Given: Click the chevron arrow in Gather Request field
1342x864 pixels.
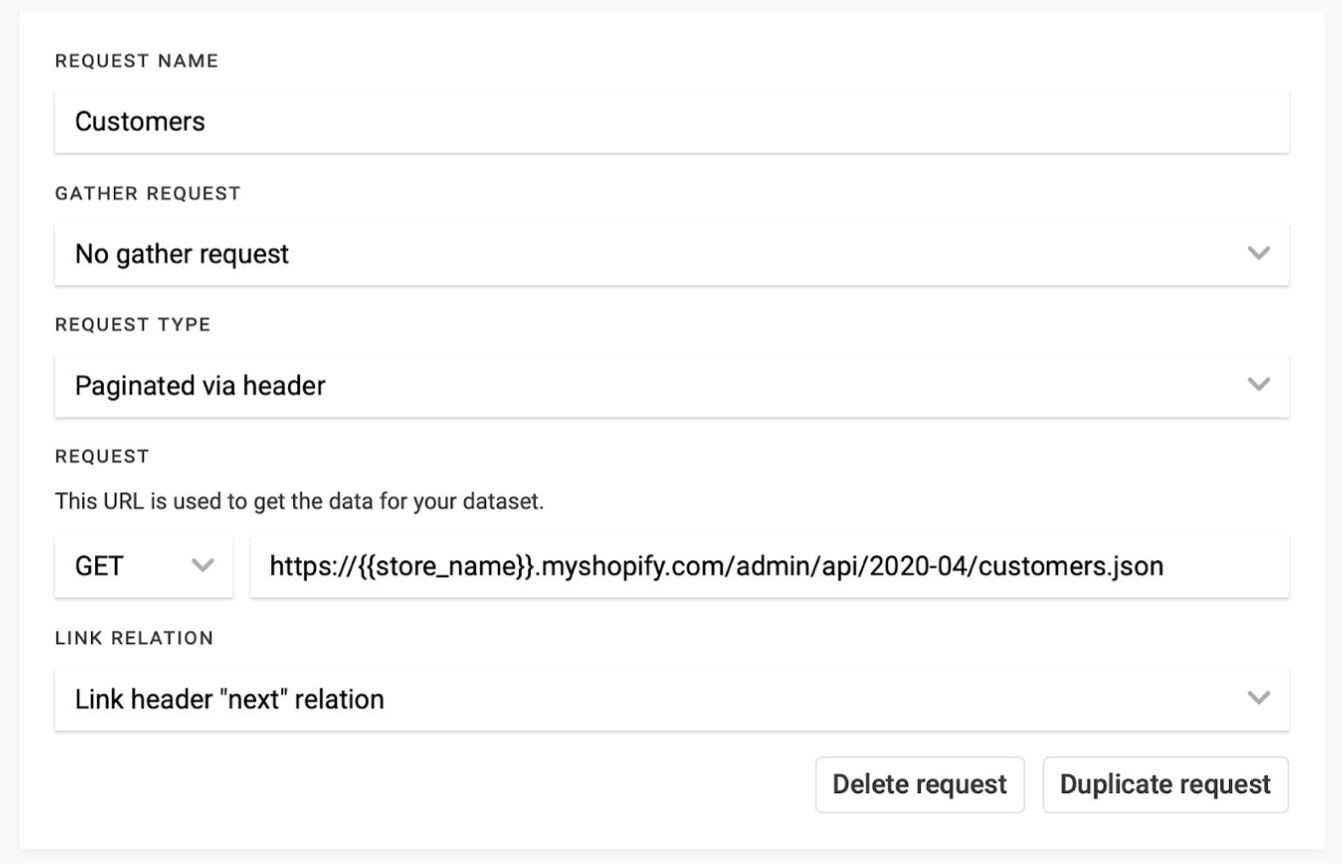Looking at the screenshot, I should 1259,253.
